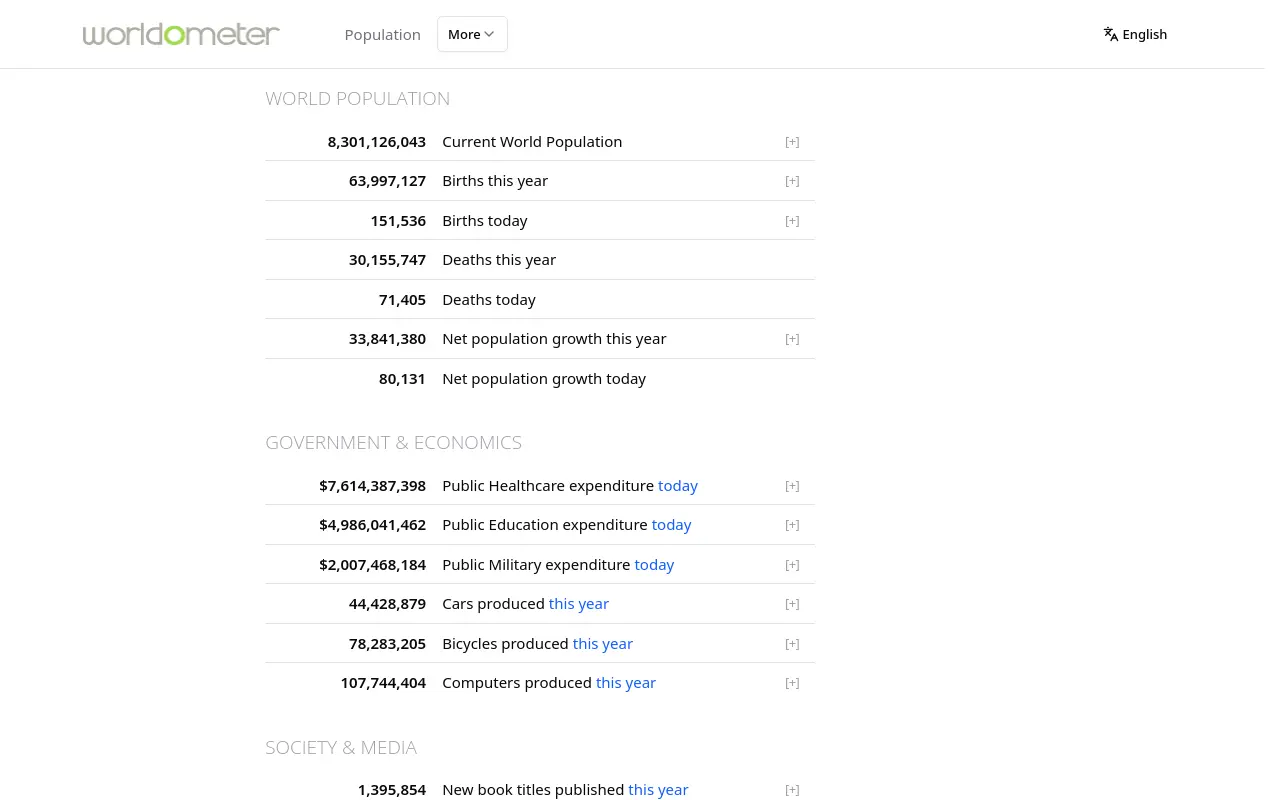
Task: Click the 33,841,380 growth value
Action: click(x=387, y=339)
